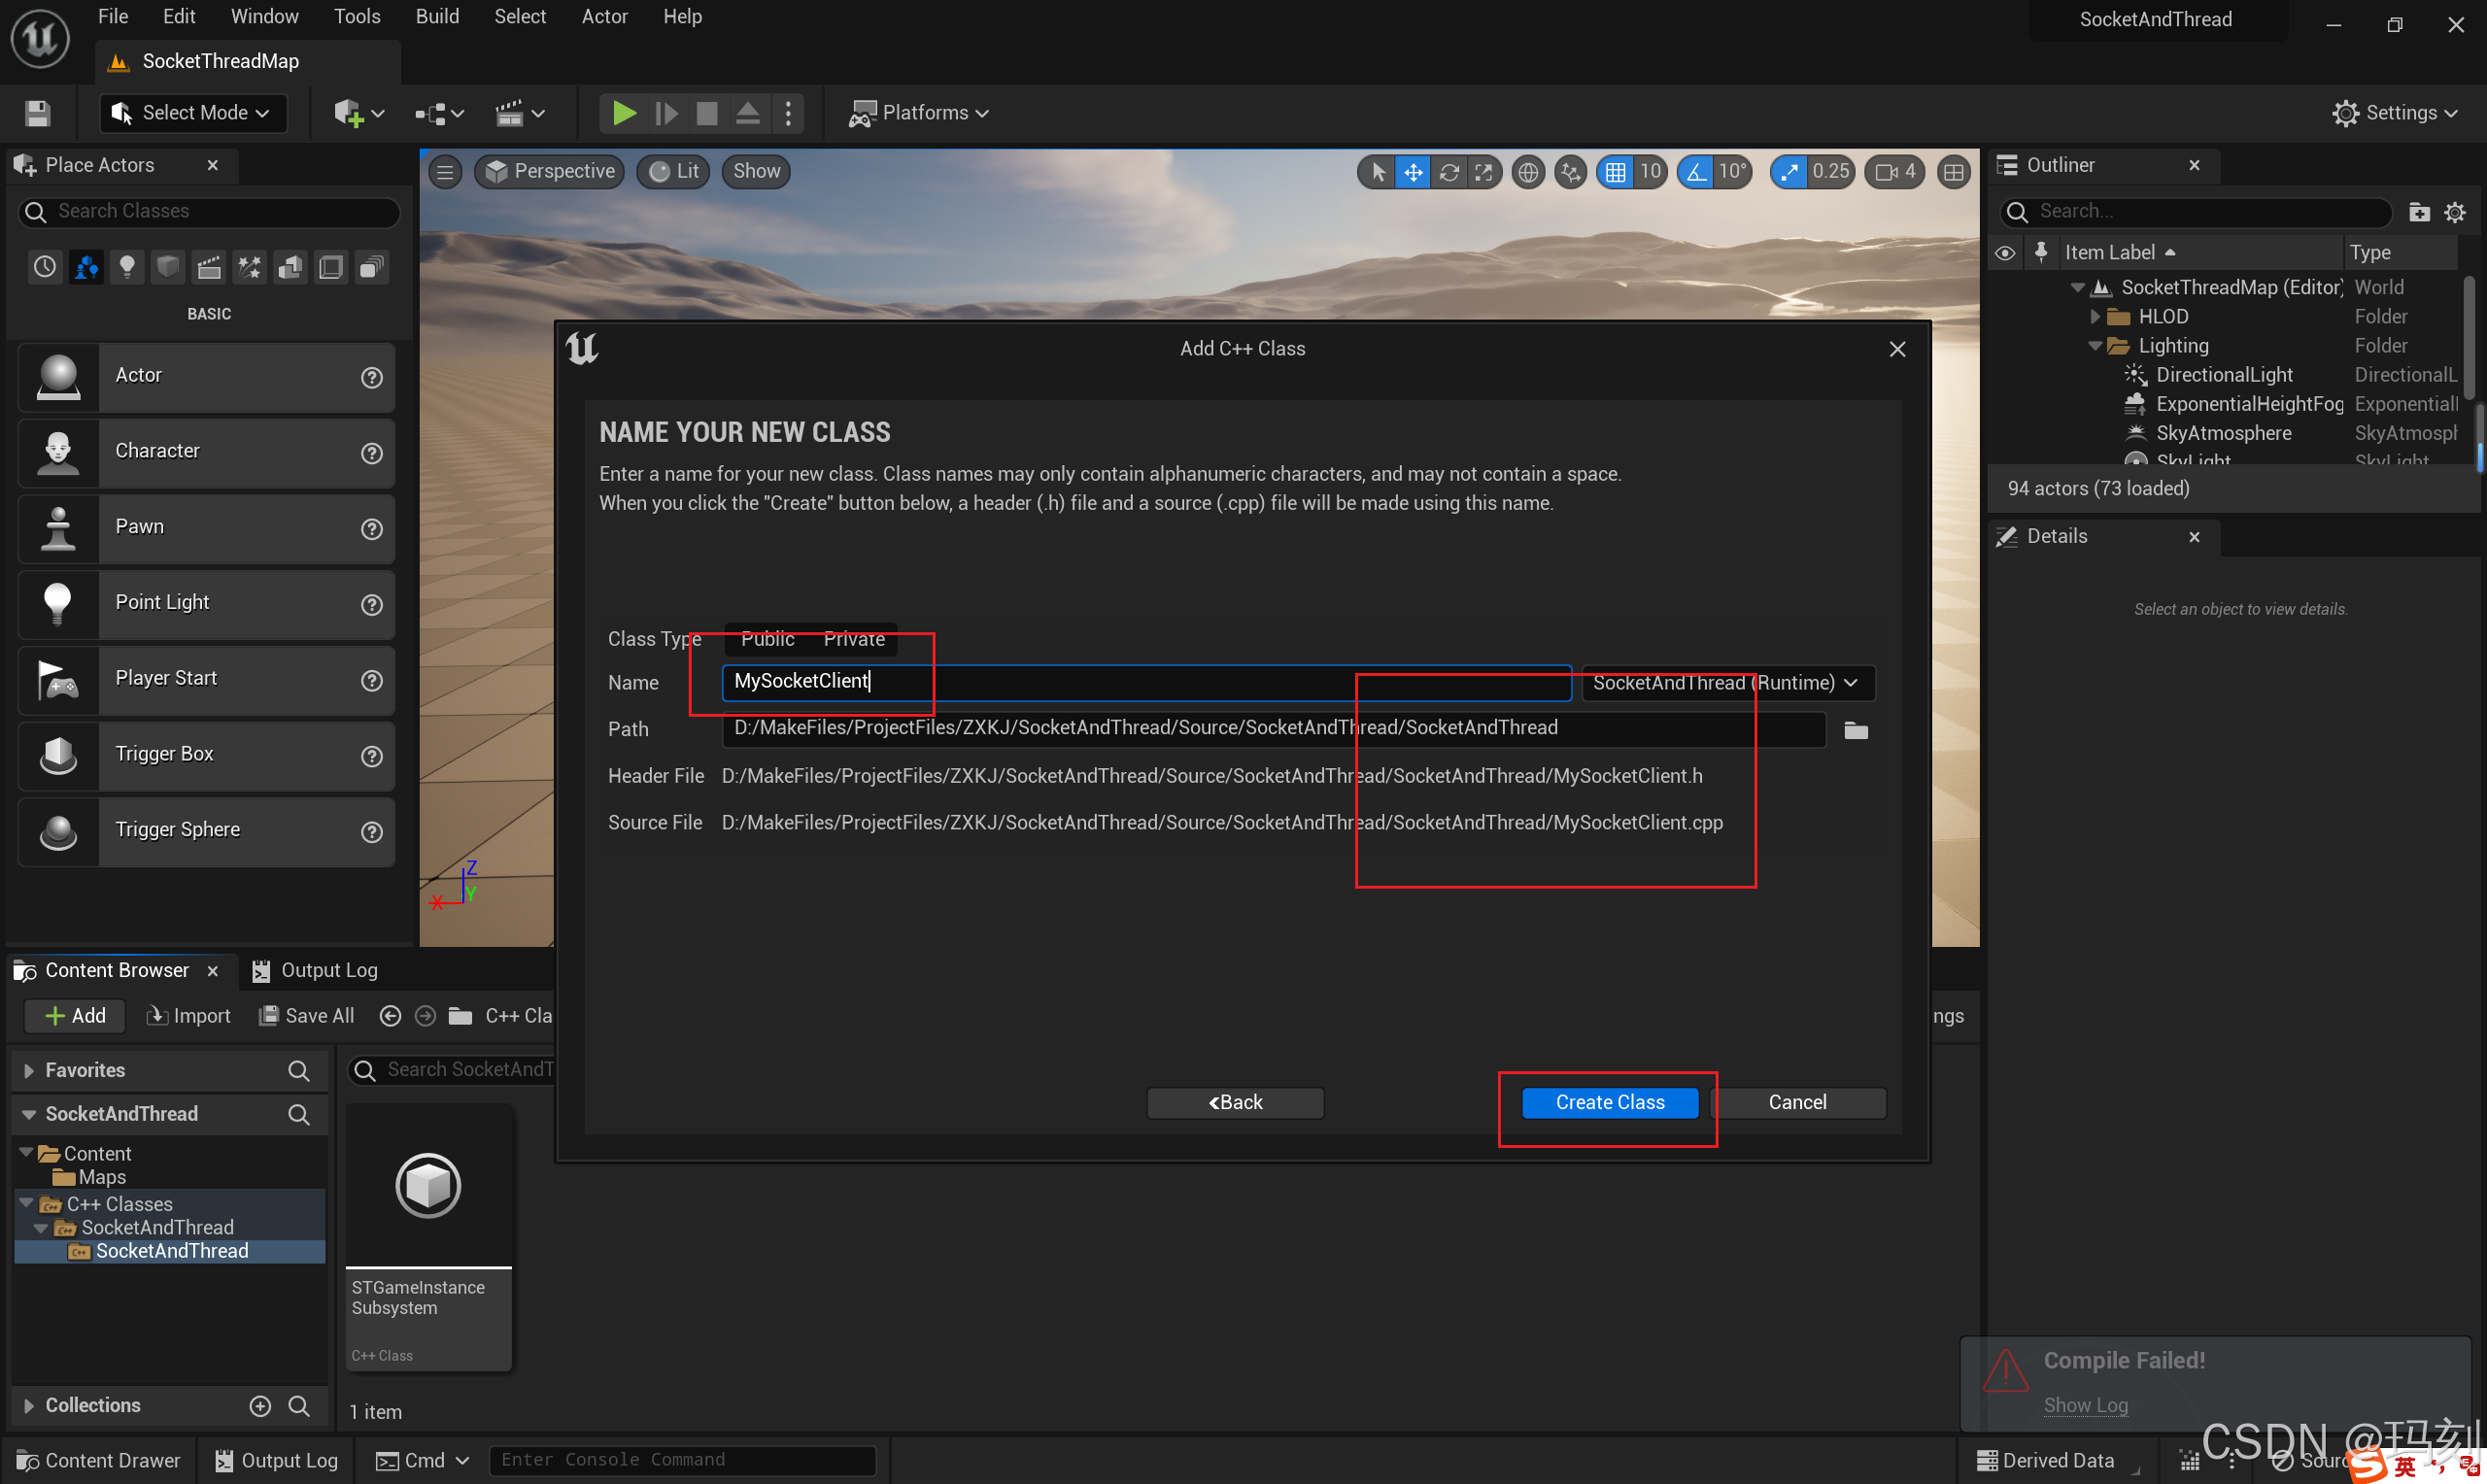Click the save level floppy icon
Viewport: 2487px width, 1484px height.
pyautogui.click(x=38, y=113)
